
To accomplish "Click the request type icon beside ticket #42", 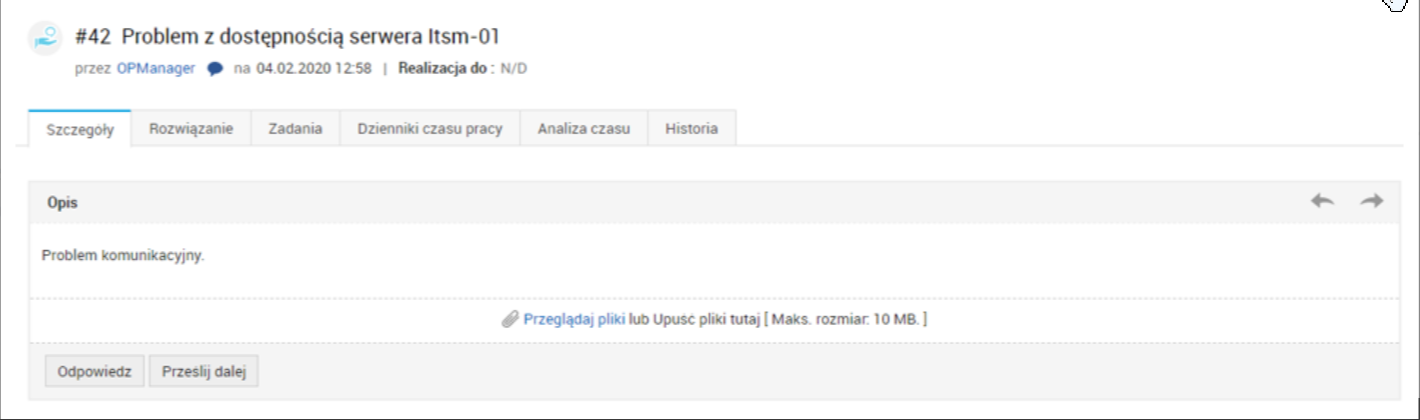I will click(x=43, y=36).
